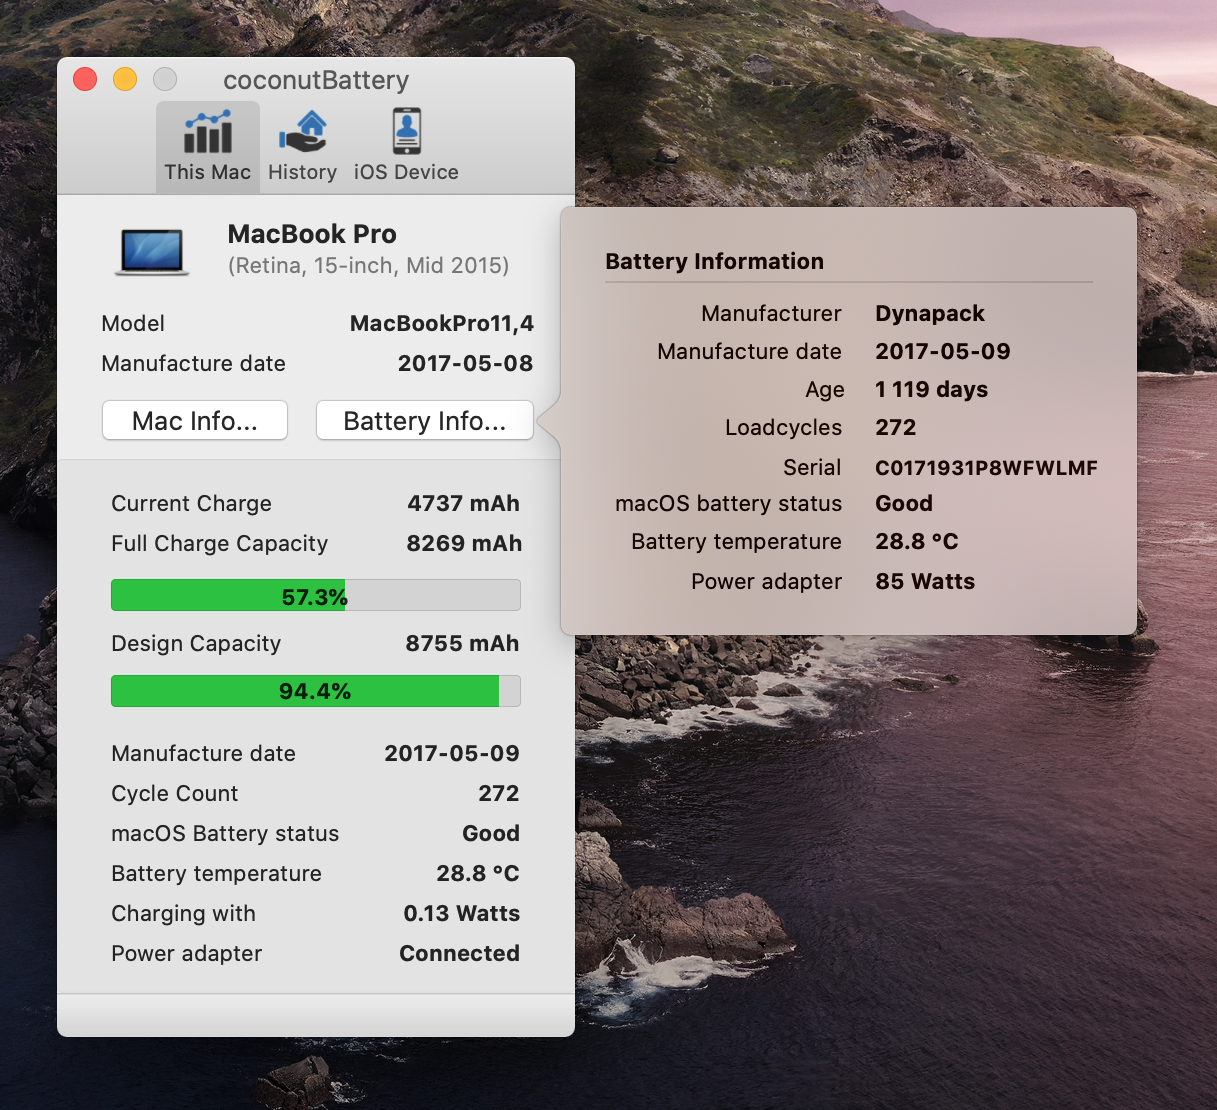The image size is (1217, 1110).
Task: Click the Battery Info... button
Action: click(425, 420)
